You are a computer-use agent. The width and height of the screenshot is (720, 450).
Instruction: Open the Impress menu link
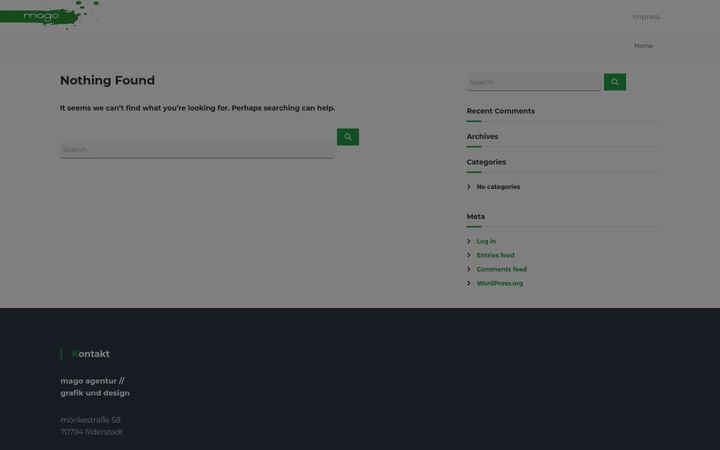click(646, 17)
